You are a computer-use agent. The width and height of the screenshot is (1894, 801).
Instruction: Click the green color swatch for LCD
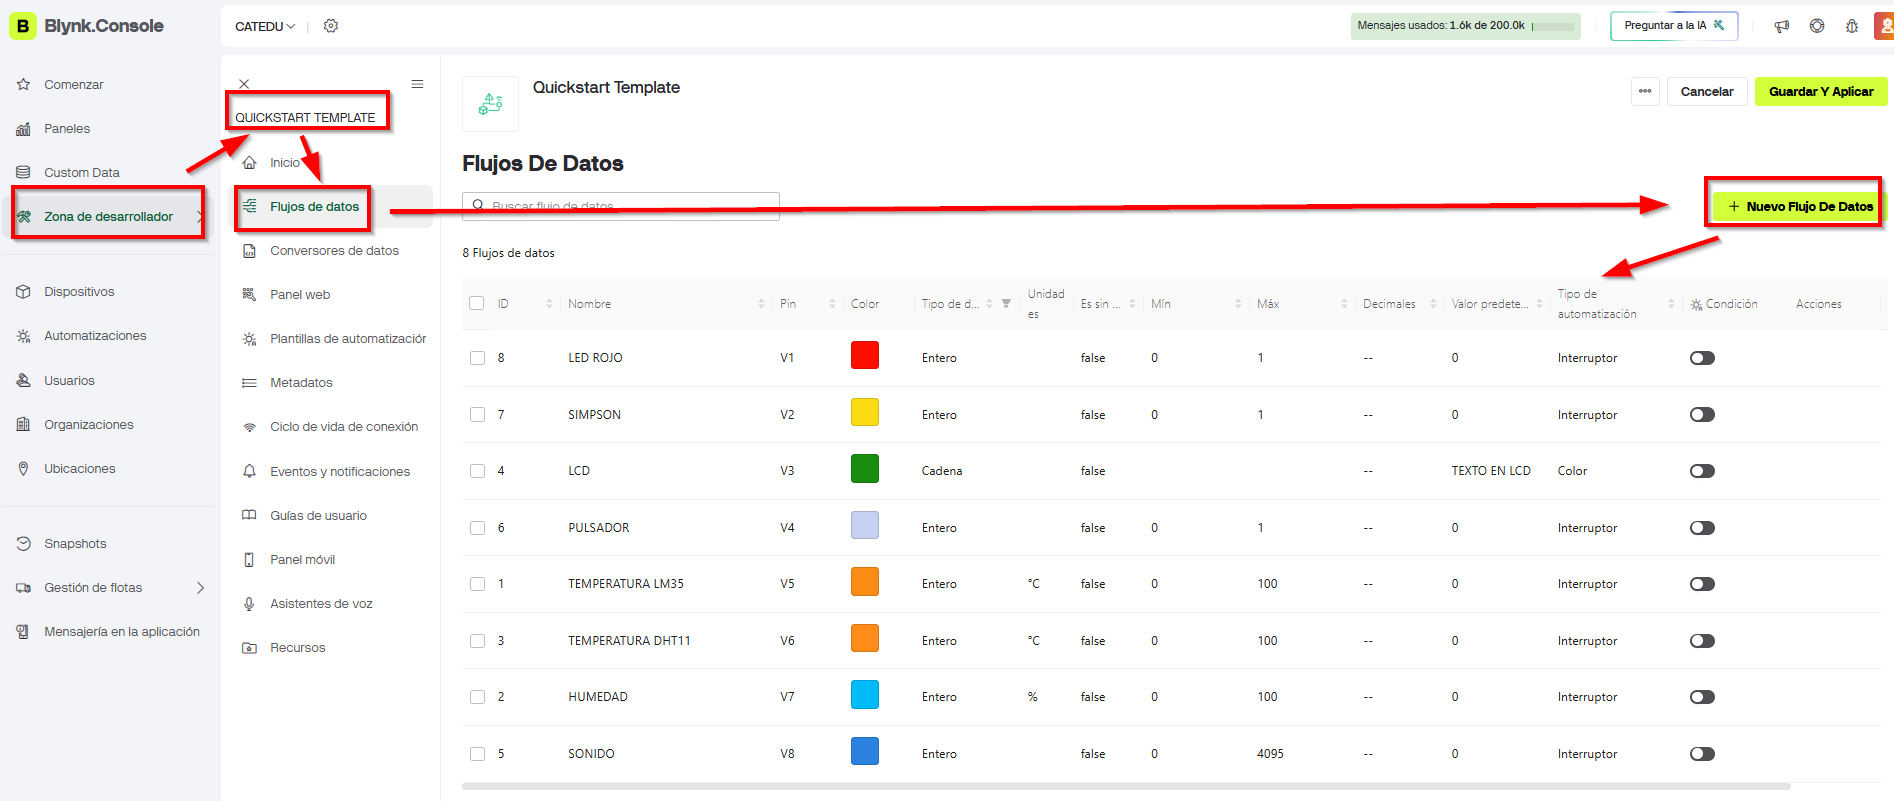click(864, 469)
